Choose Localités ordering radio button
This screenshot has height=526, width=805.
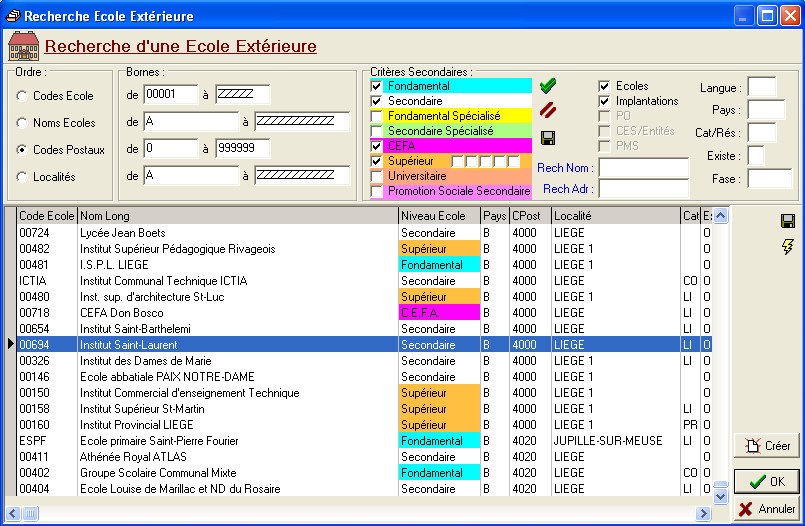(22, 177)
